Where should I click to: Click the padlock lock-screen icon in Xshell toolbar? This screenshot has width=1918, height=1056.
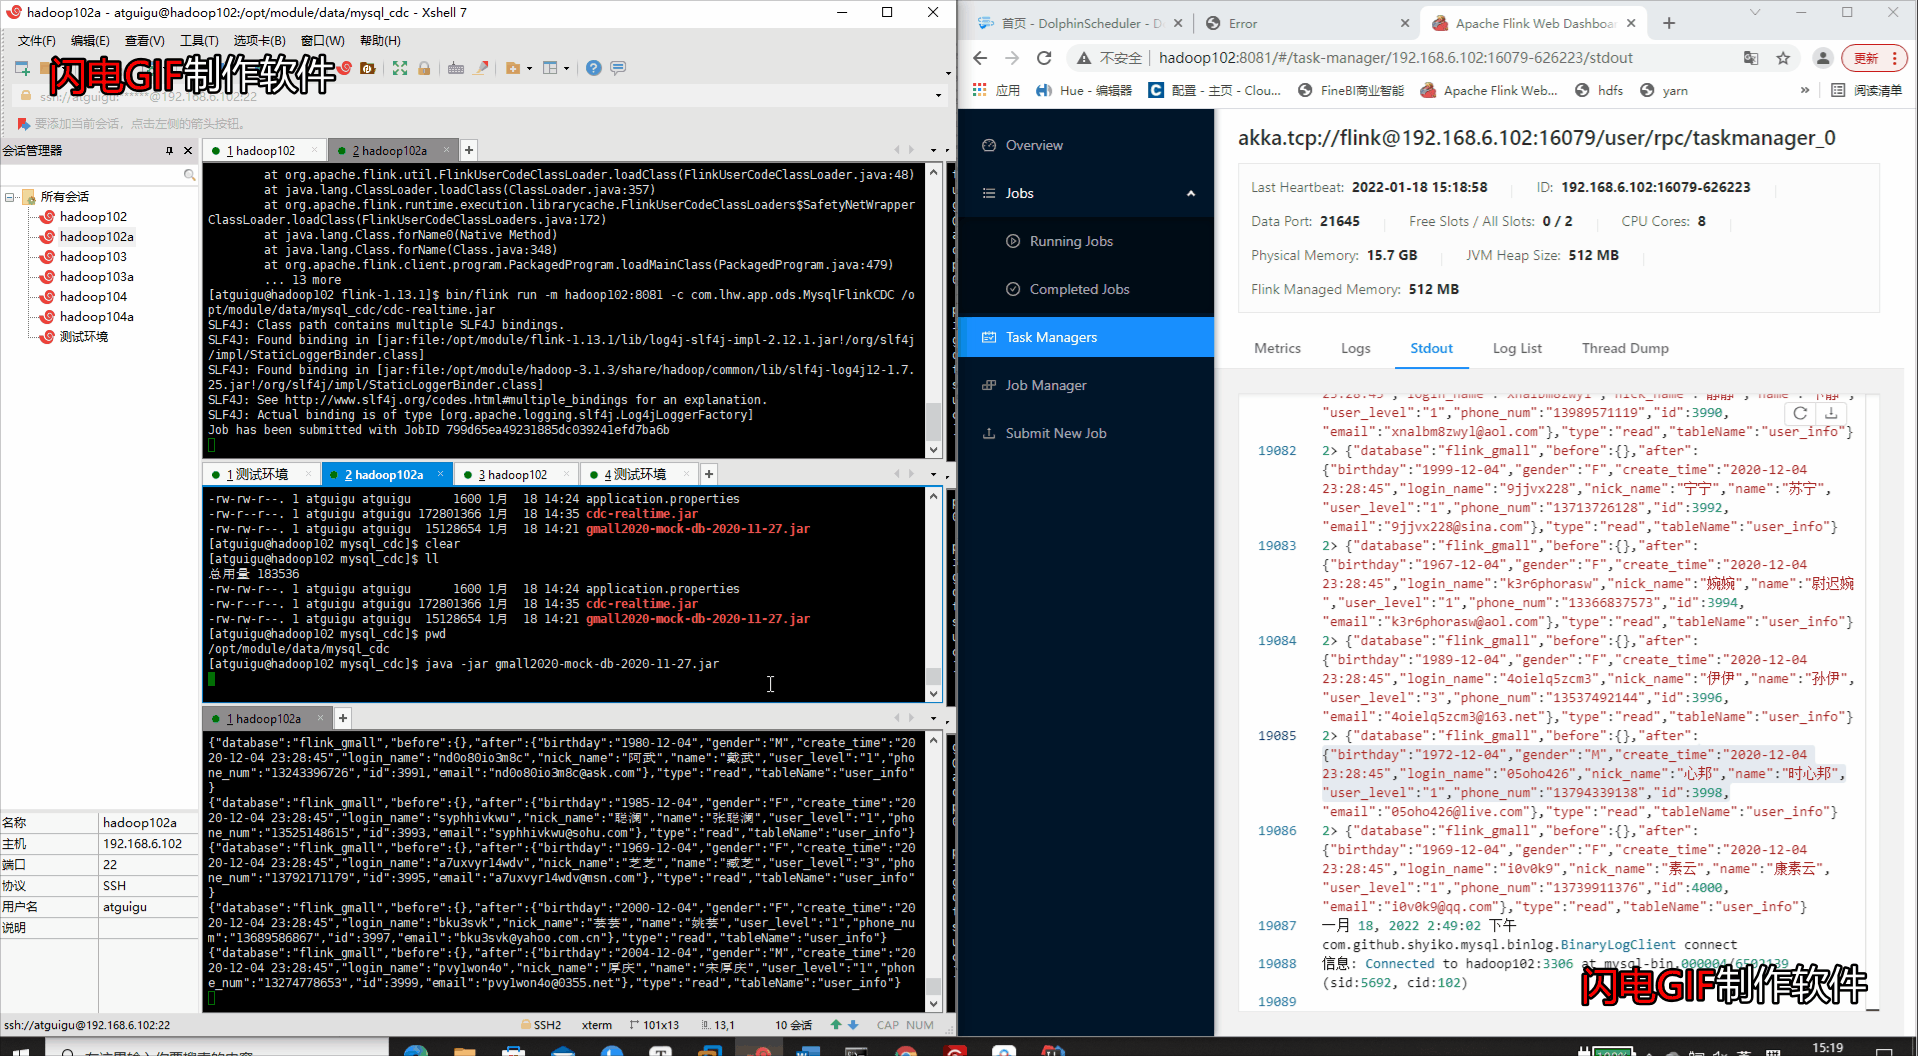pos(424,68)
